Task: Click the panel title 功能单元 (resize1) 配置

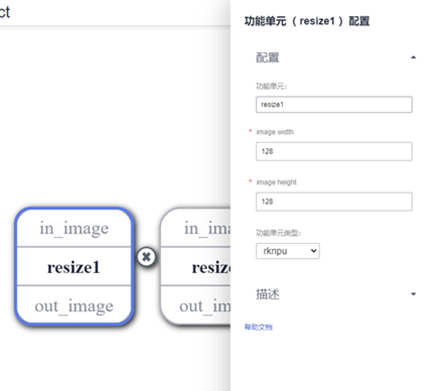Action: click(x=307, y=21)
